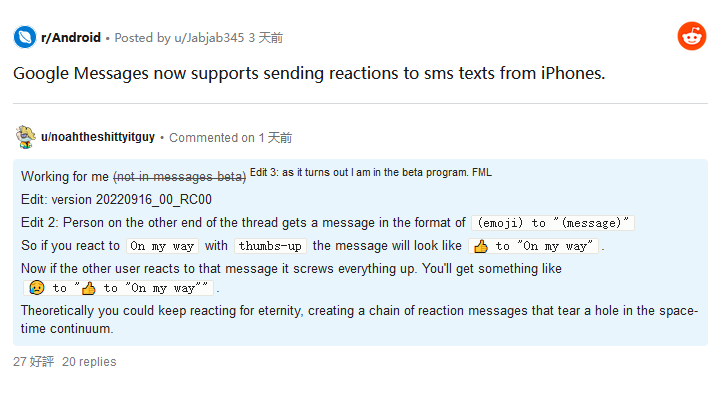This screenshot has height=417, width=720.
Task: Select the 'On my way' code snippet
Action: tap(162, 246)
